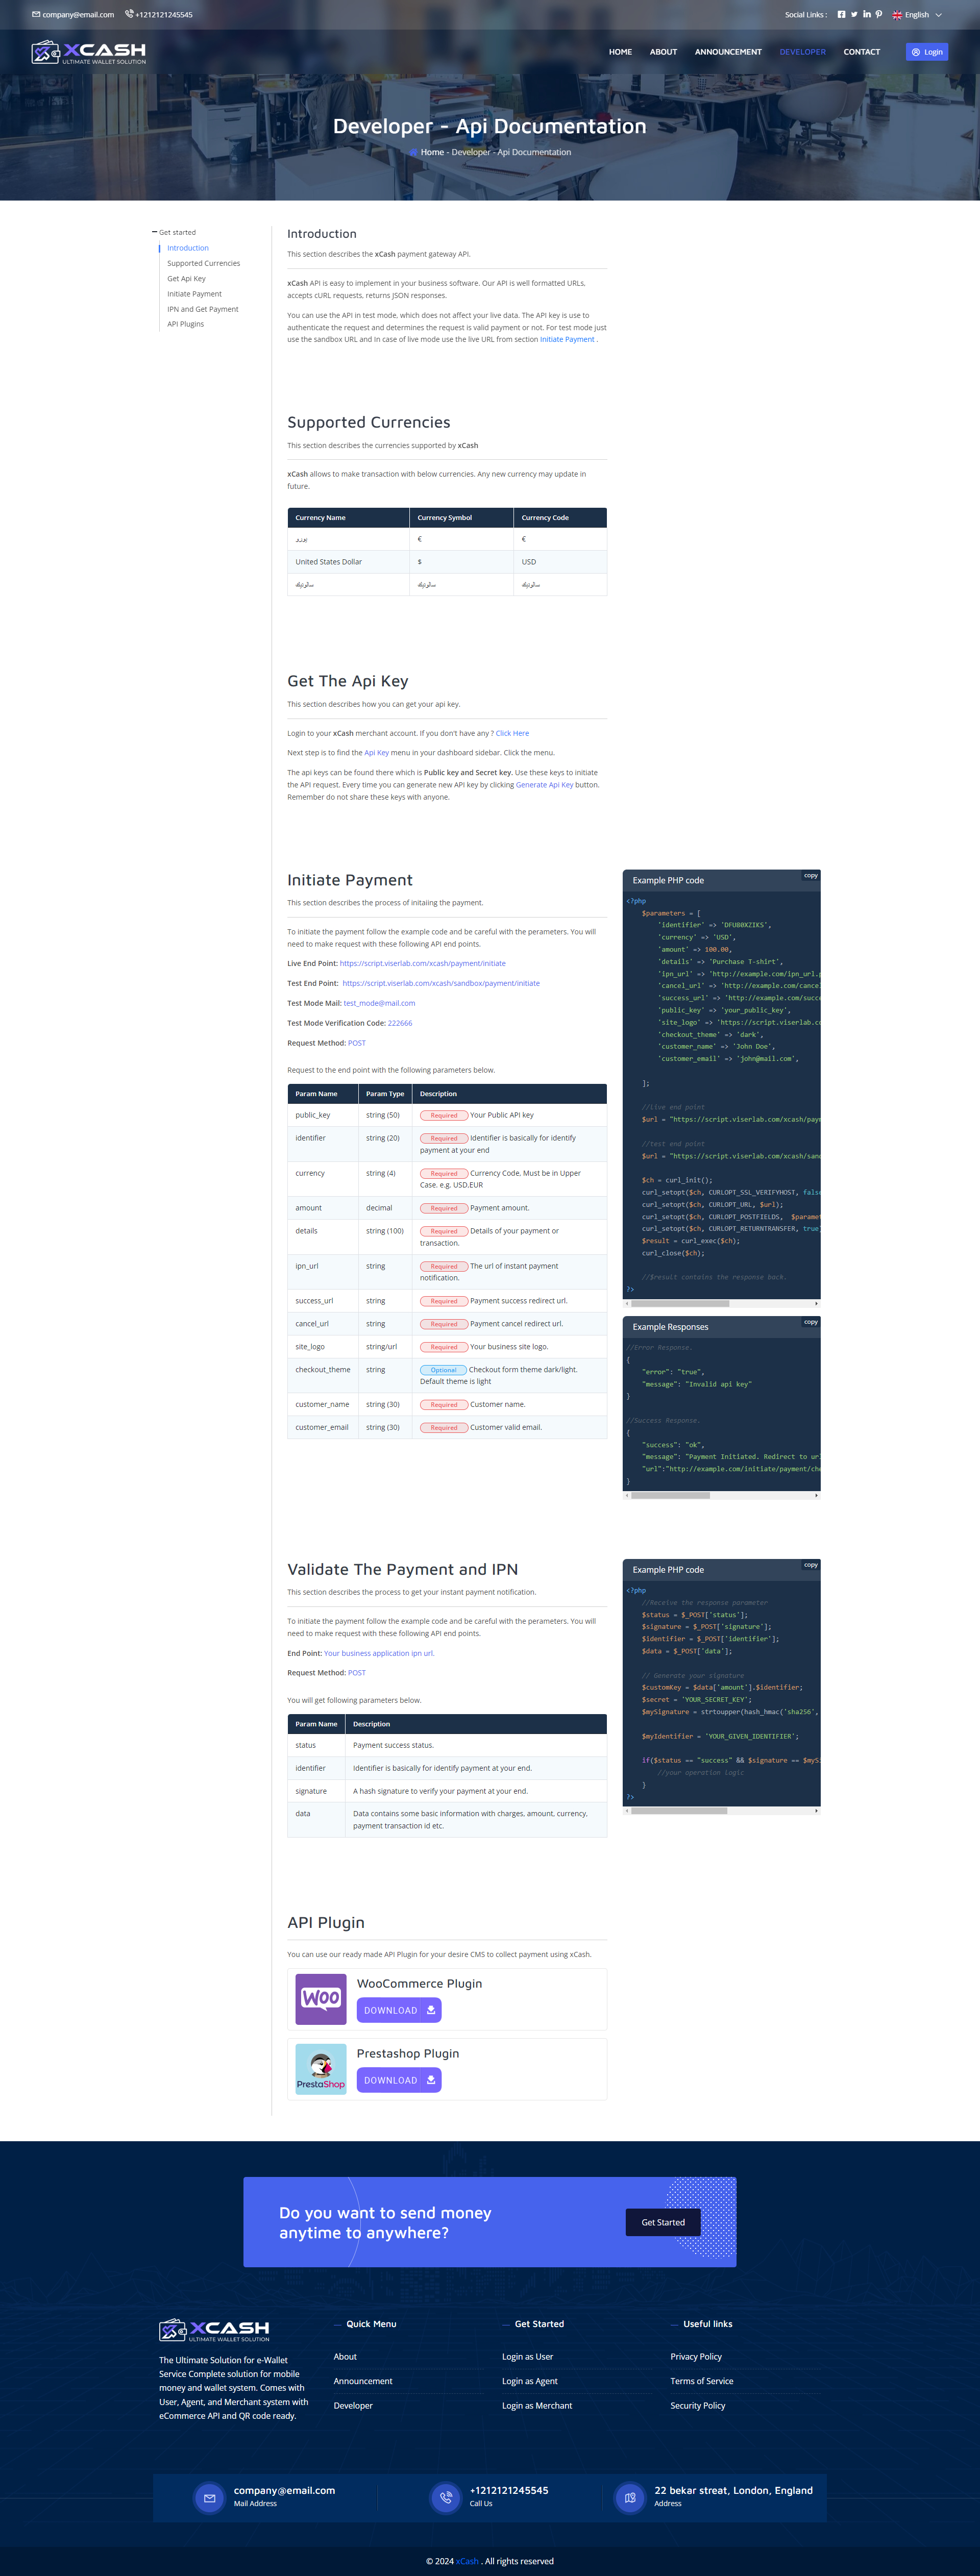The height and width of the screenshot is (2576, 980).
Task: Open the LinkedIn social icon
Action: point(866,14)
